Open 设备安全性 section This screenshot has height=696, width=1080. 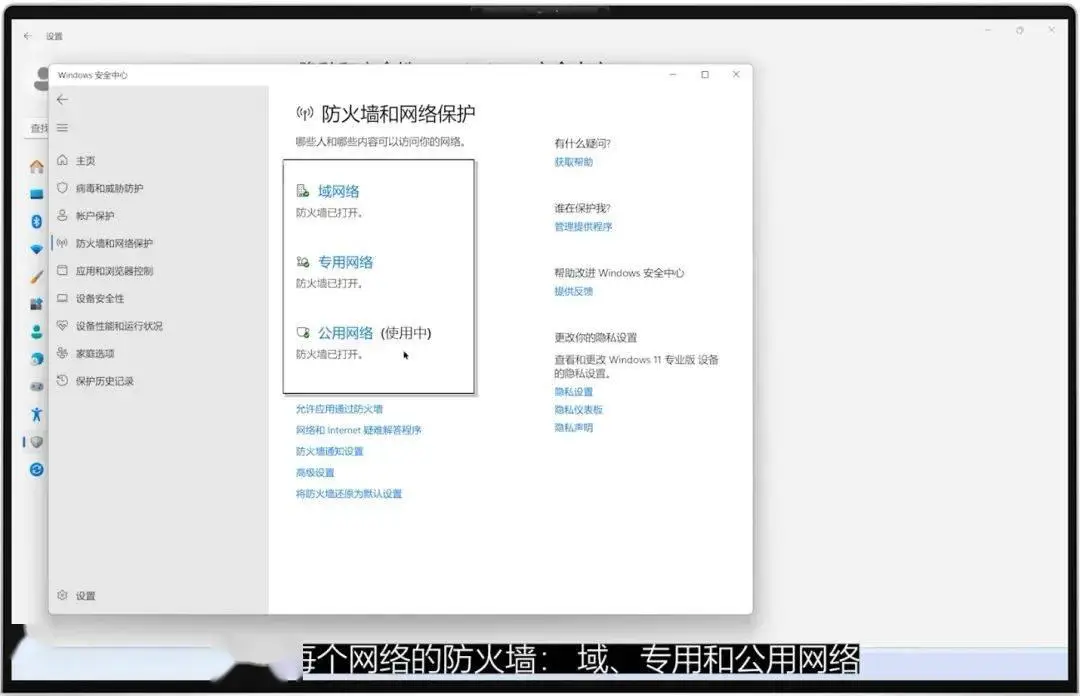(x=100, y=298)
